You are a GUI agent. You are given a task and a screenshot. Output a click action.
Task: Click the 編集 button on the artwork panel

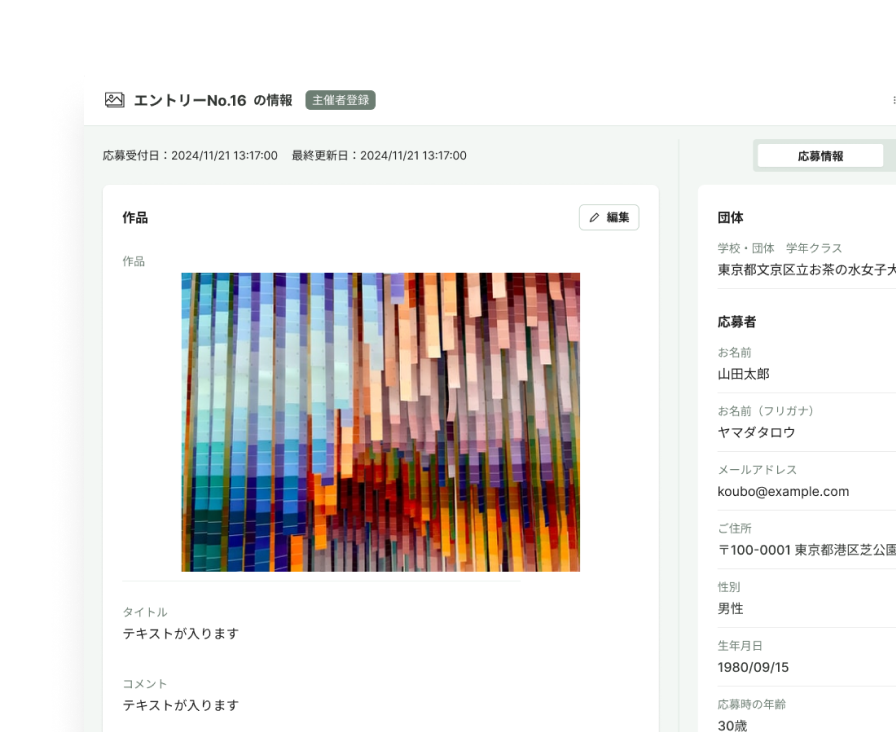[609, 217]
